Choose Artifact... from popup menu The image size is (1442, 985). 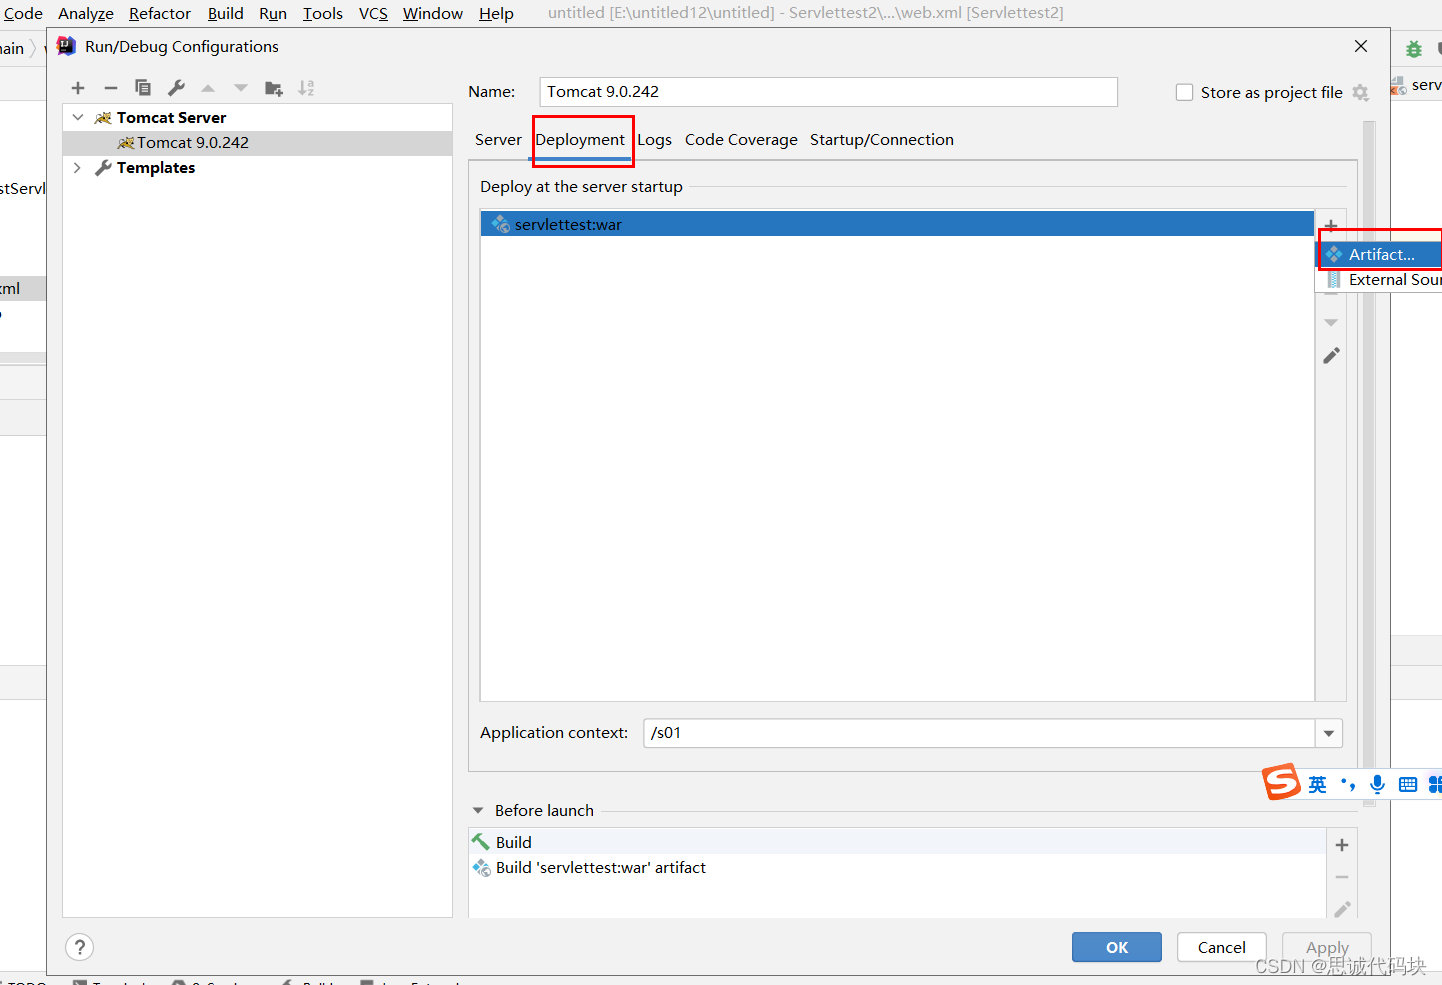1380,254
